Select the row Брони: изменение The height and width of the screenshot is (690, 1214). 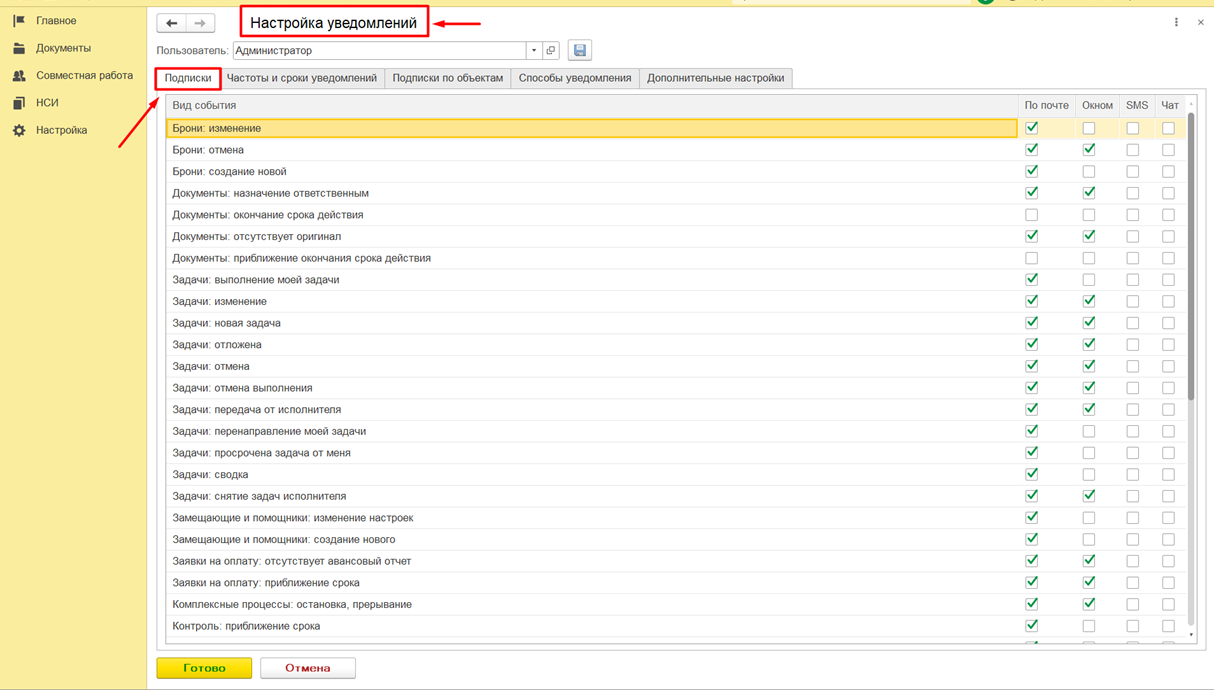592,128
